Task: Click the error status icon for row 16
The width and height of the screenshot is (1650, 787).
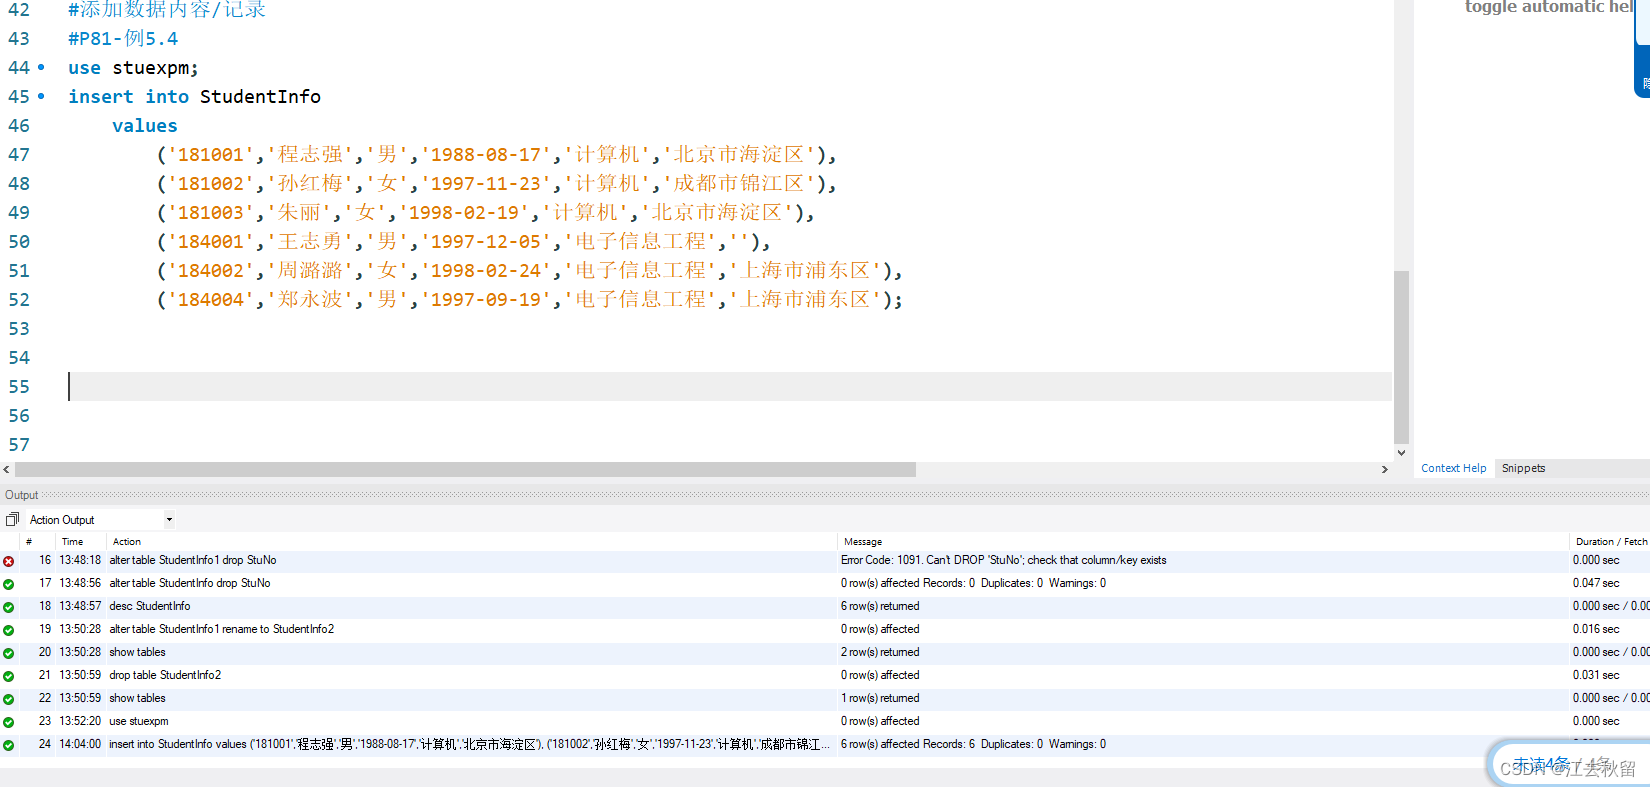Action: [9, 561]
